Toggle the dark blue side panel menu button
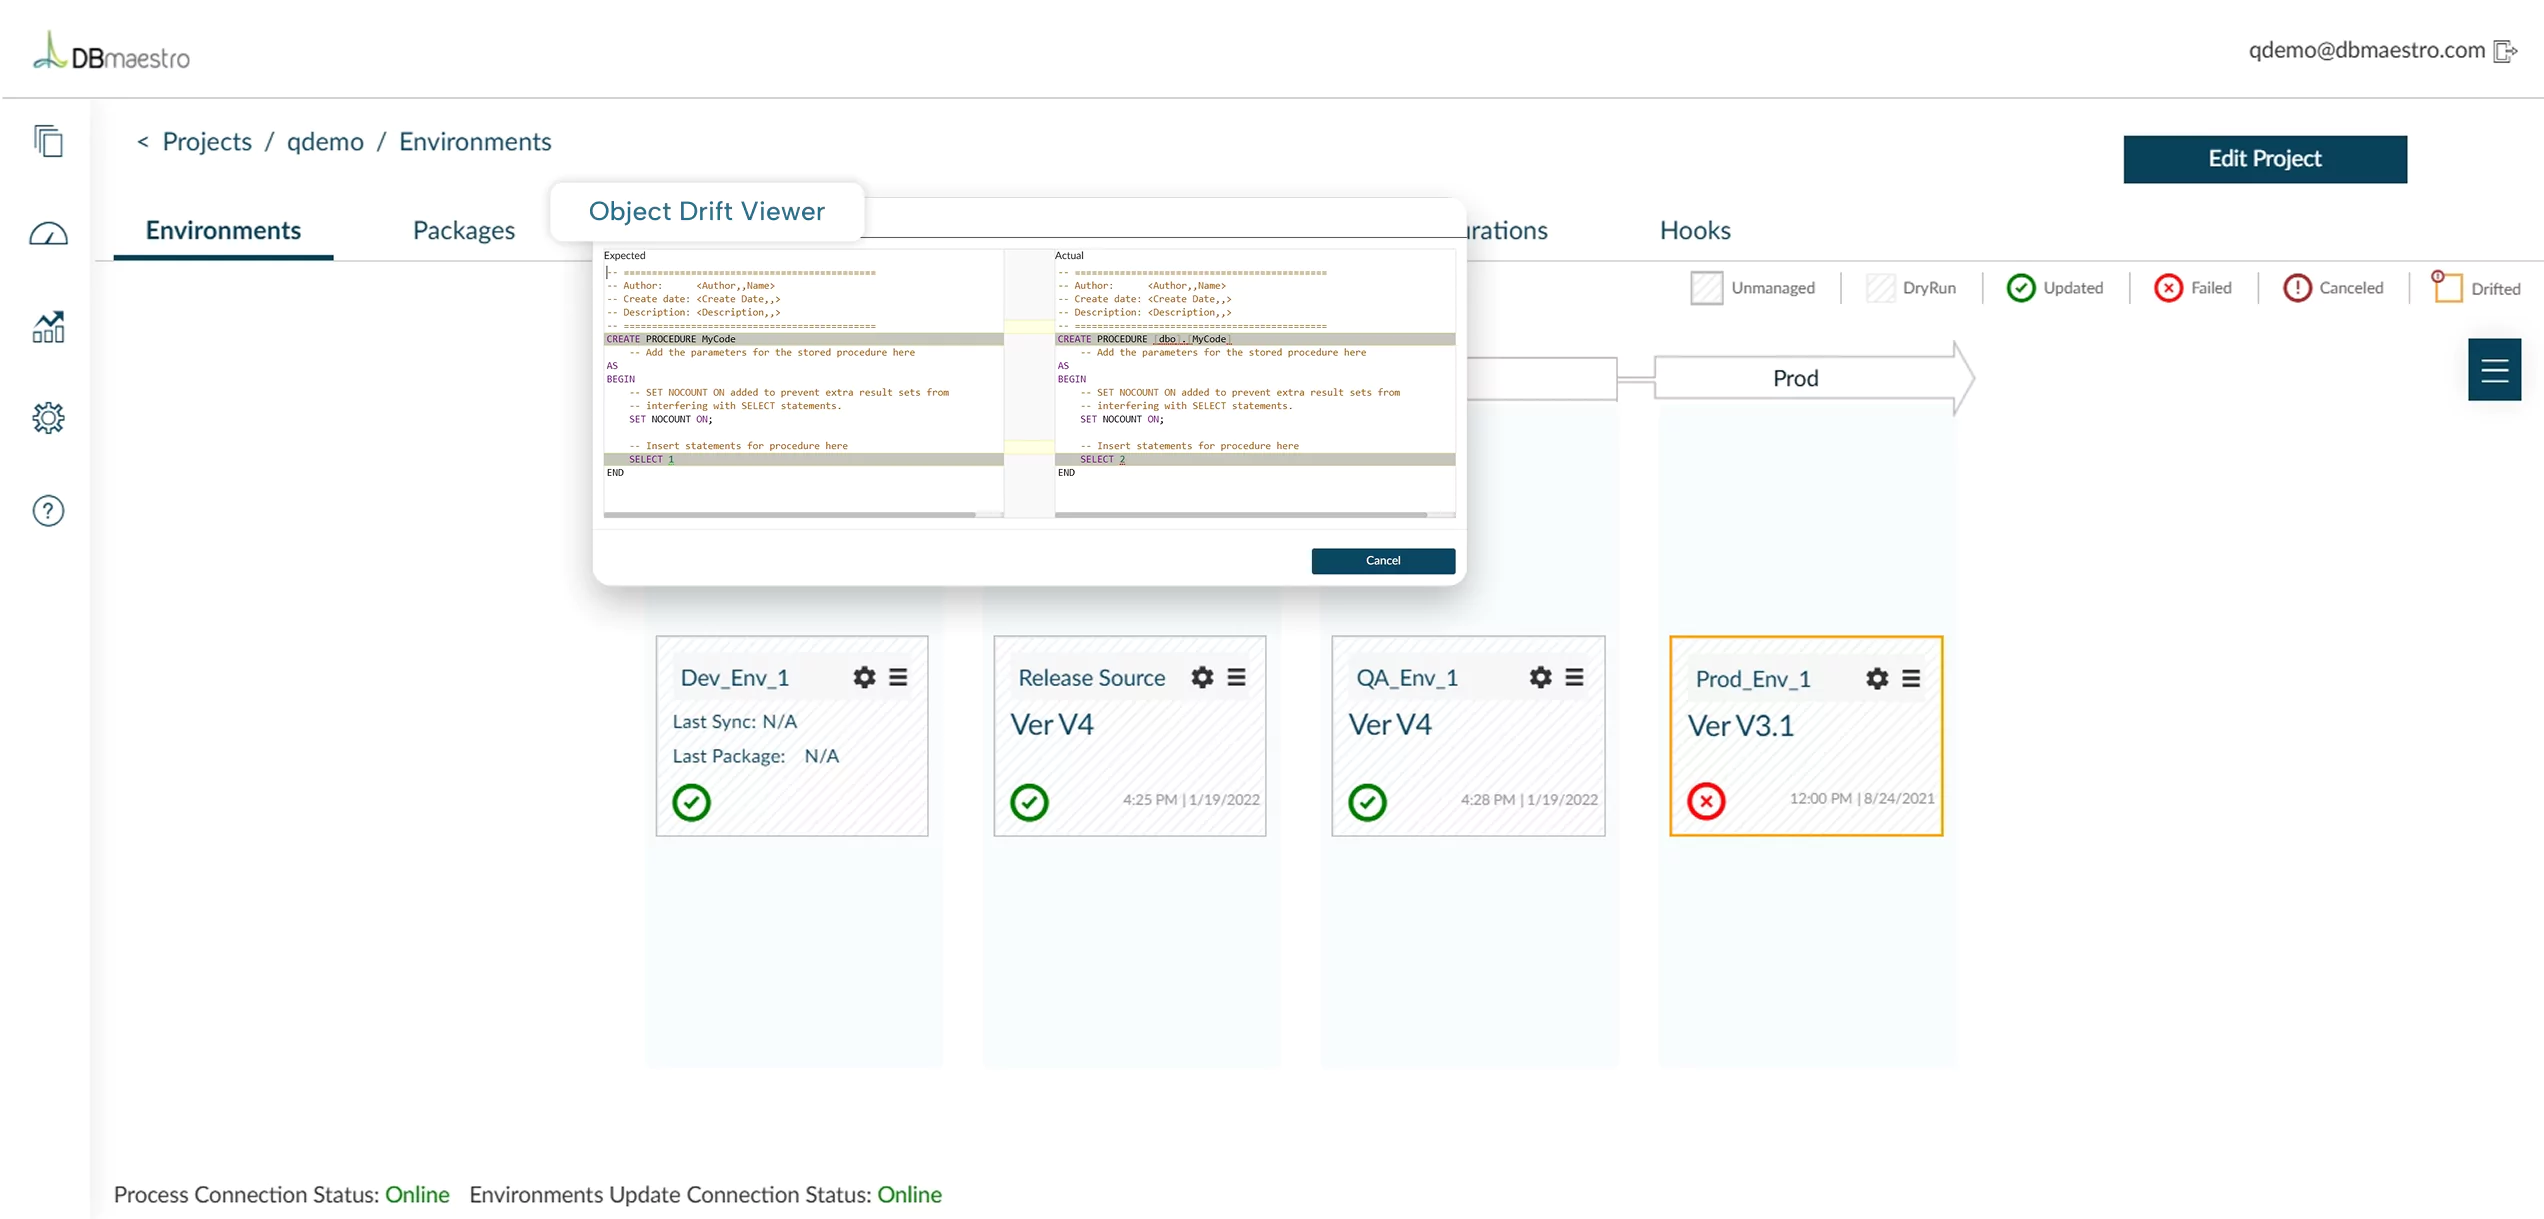The height and width of the screenshot is (1219, 2544). point(2494,370)
